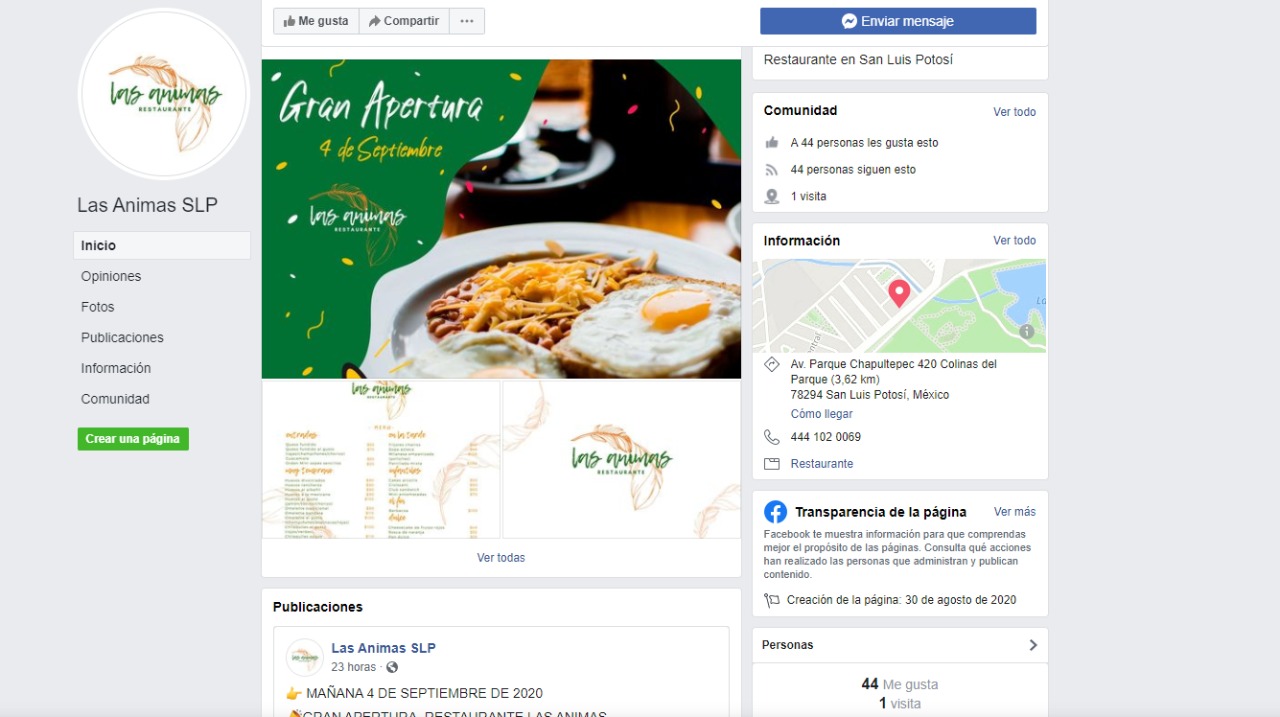Click the thumbs-up Me gusta button
This screenshot has height=717, width=1280.
tap(316, 21)
